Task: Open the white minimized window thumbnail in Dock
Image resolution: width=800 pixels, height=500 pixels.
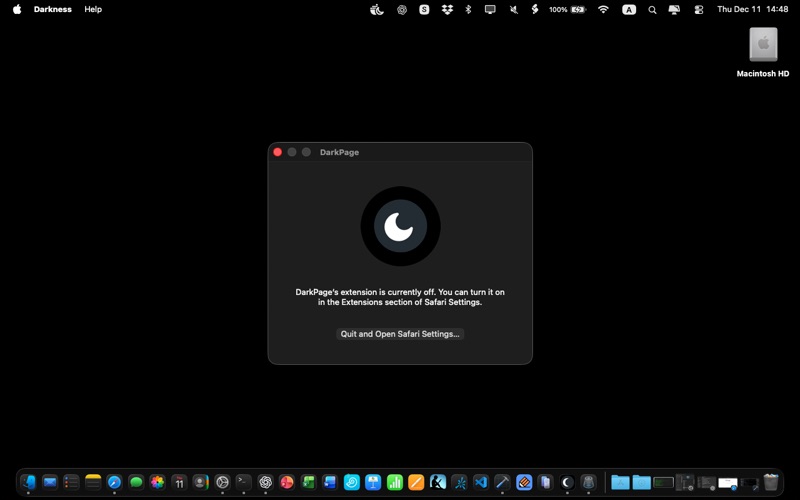Action: pyautogui.click(x=728, y=482)
